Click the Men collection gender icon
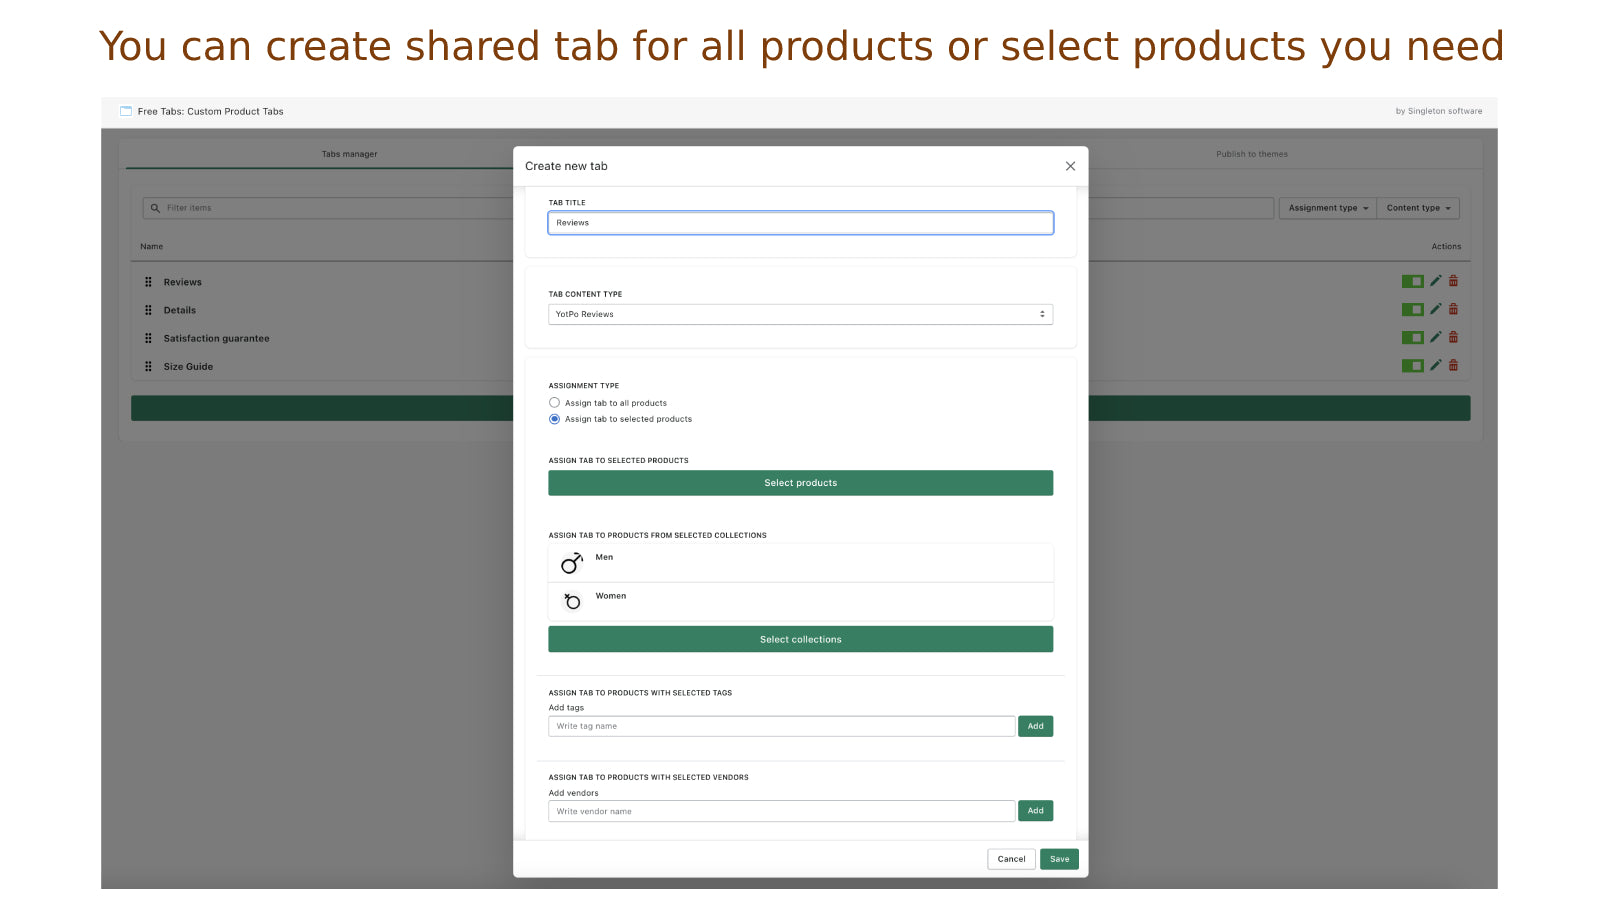The height and width of the screenshot is (900, 1600). tap(571, 562)
